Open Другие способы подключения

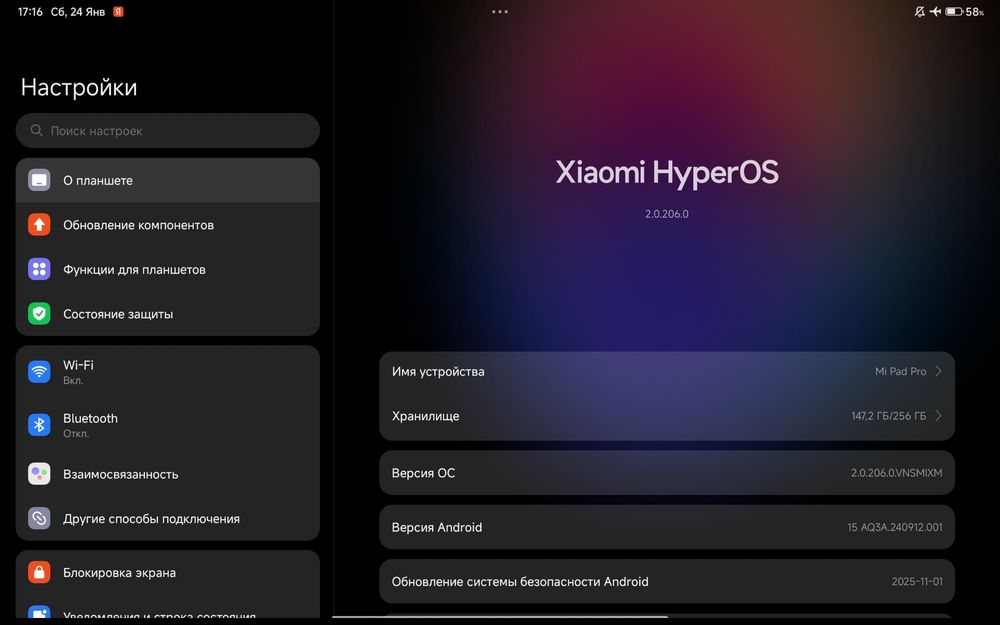point(168,518)
